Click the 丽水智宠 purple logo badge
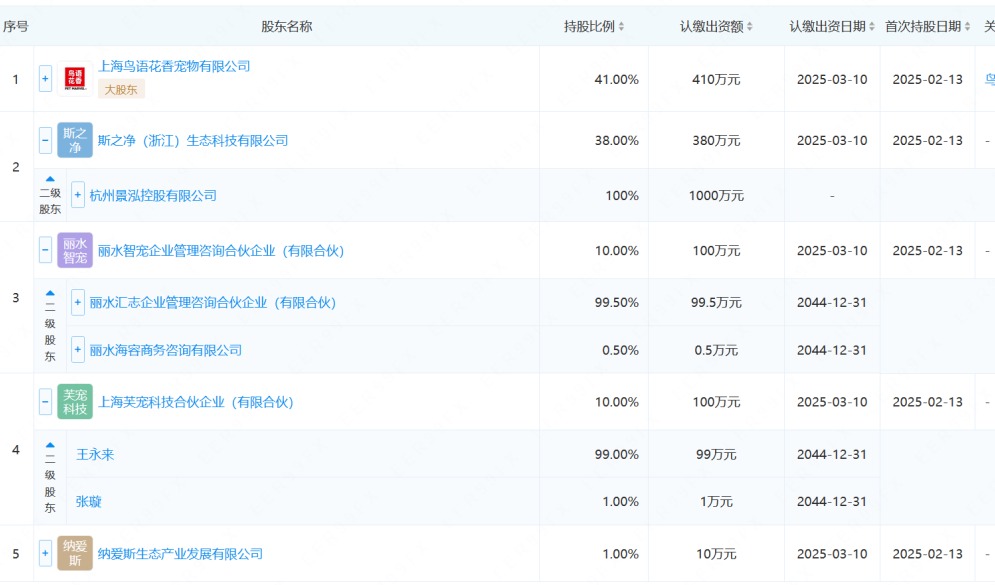Image resolution: width=995 pixels, height=585 pixels. click(x=75, y=251)
